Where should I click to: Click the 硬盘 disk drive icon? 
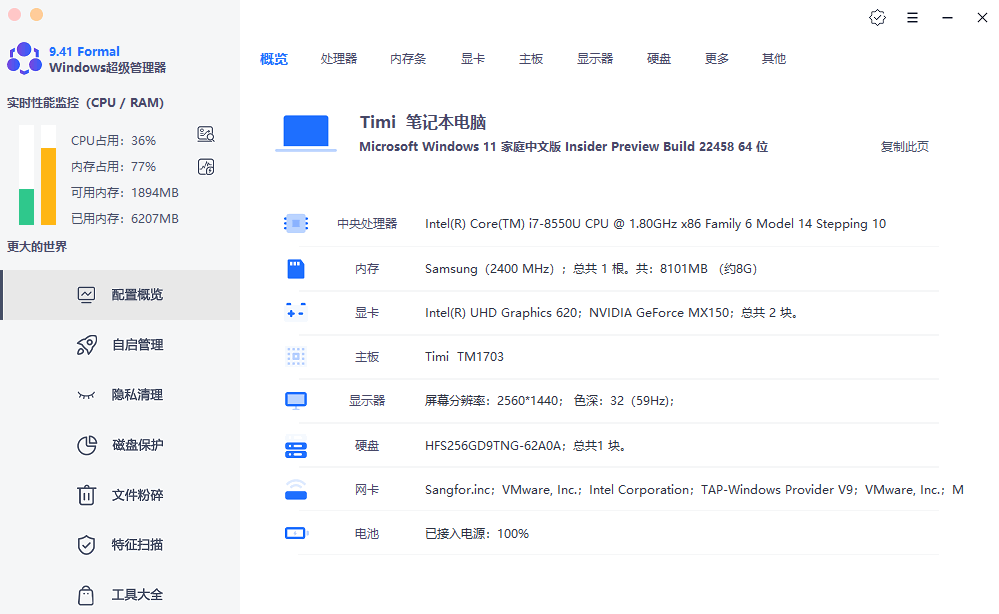(296, 446)
